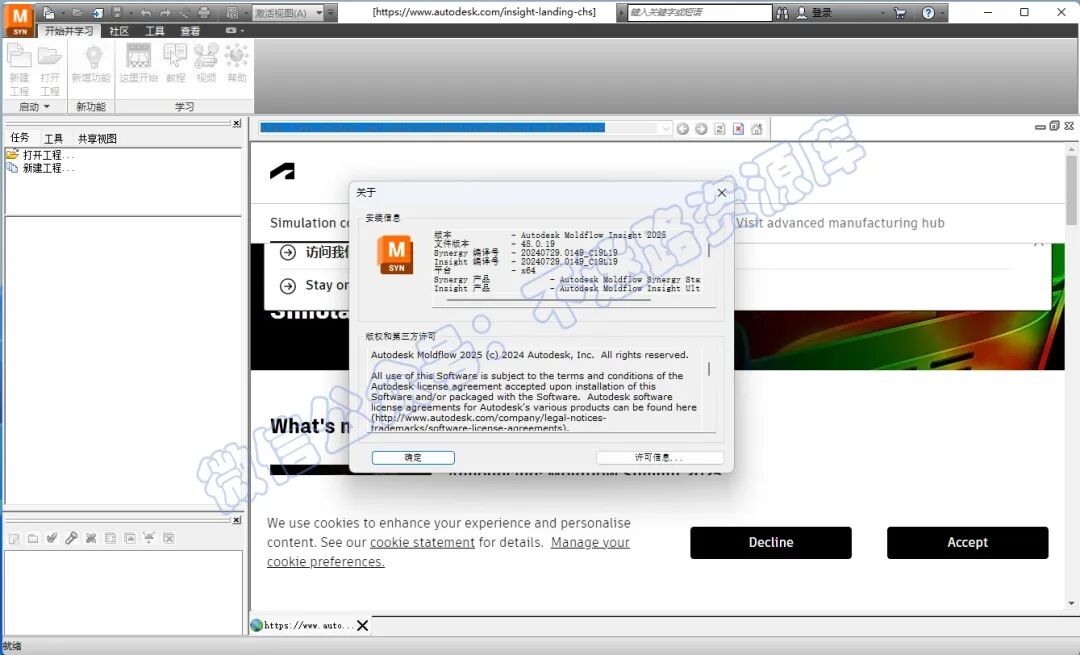This screenshot has height=655, width=1080.
Task: Click the crossed tools icon in lower panel toolbar
Action: (x=91, y=538)
